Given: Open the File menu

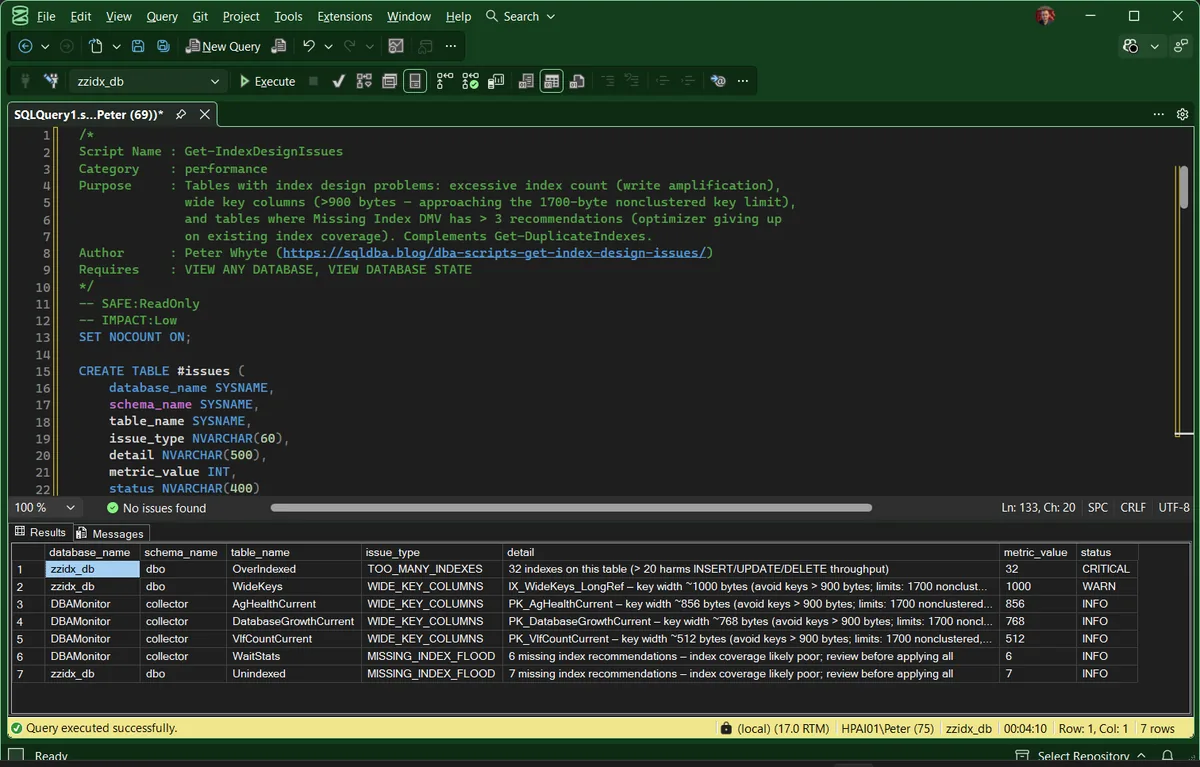Looking at the screenshot, I should click(46, 16).
